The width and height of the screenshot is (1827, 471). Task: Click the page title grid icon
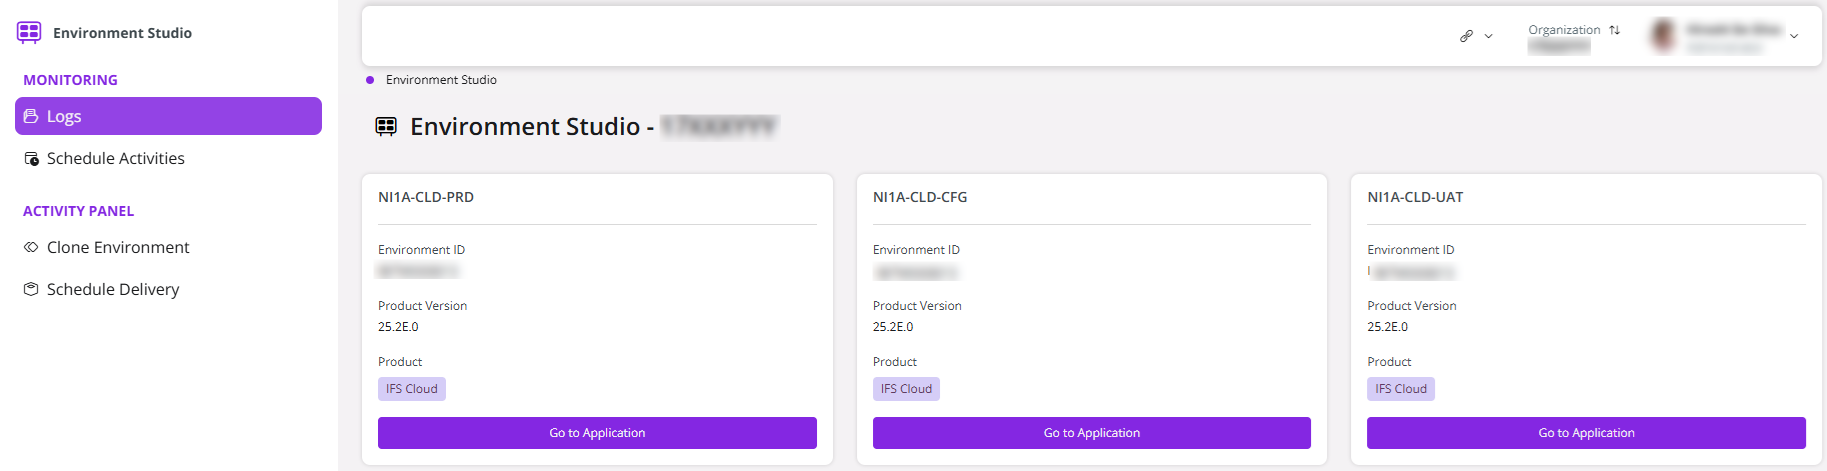pos(386,126)
